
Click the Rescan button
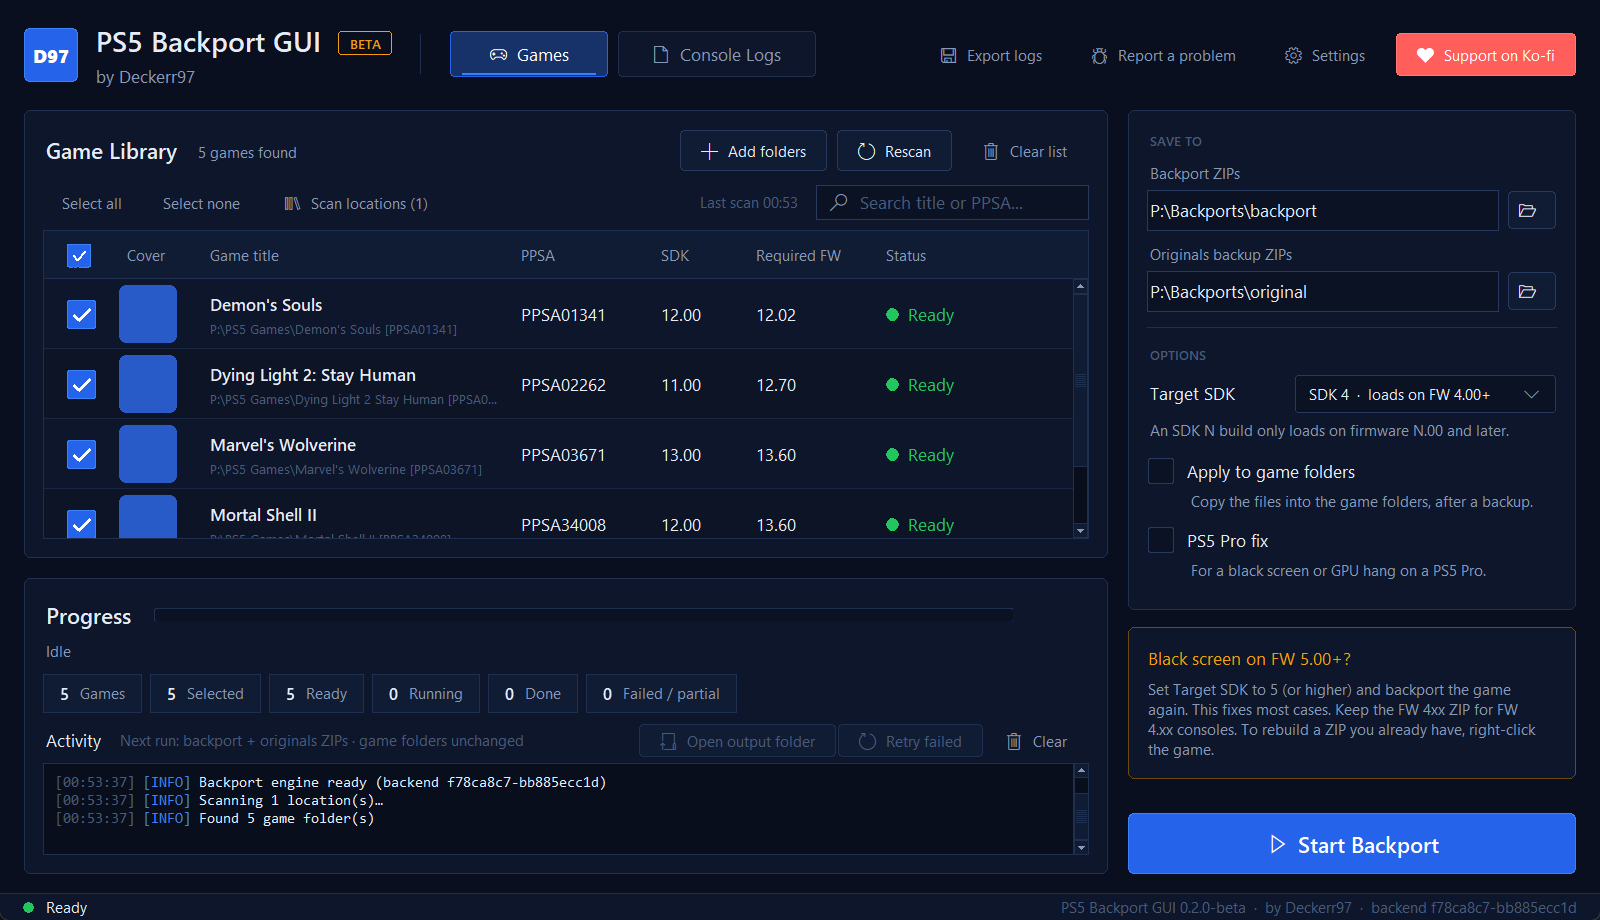click(x=894, y=151)
